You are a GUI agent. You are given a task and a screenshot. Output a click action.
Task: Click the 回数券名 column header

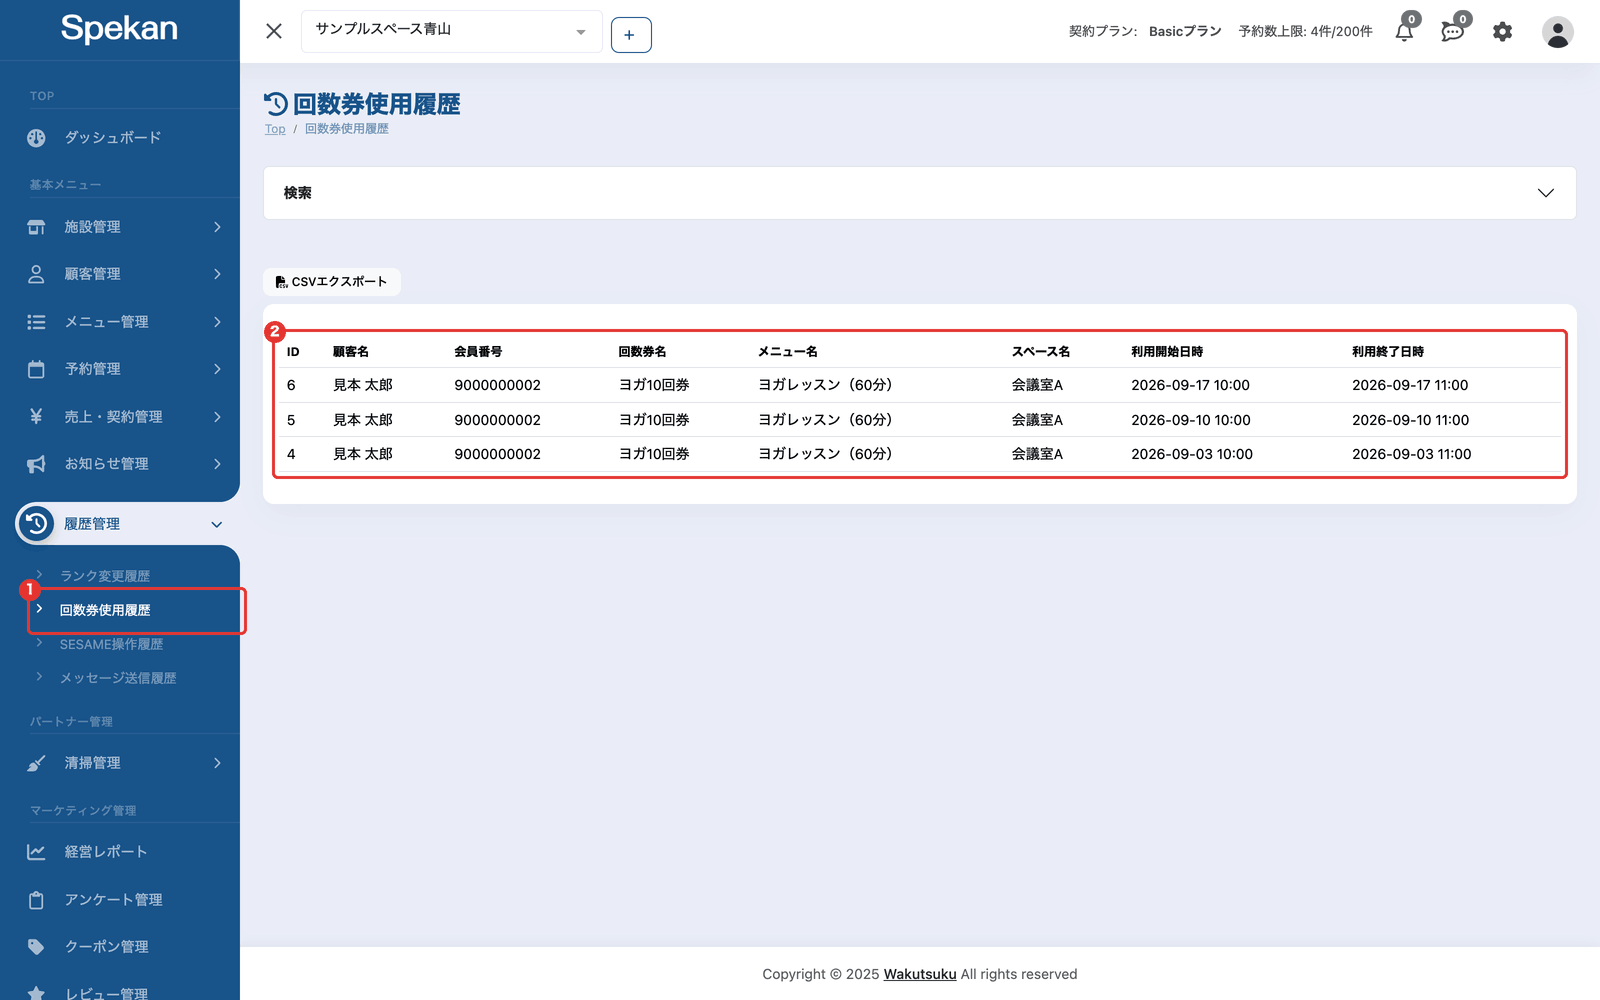coord(642,352)
